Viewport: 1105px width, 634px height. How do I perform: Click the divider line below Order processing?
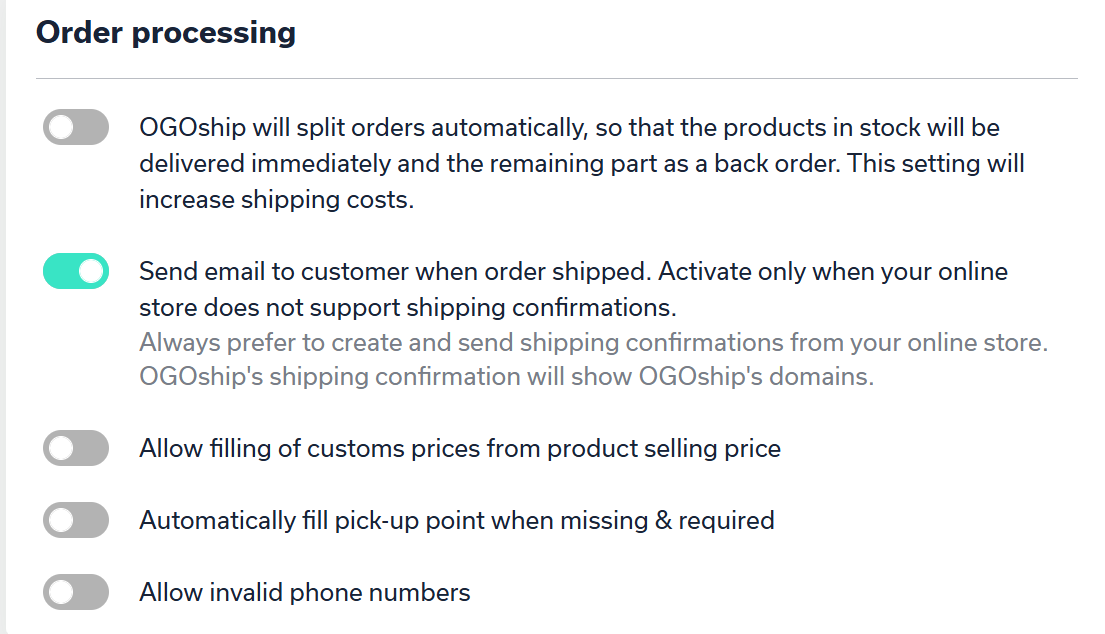556,78
